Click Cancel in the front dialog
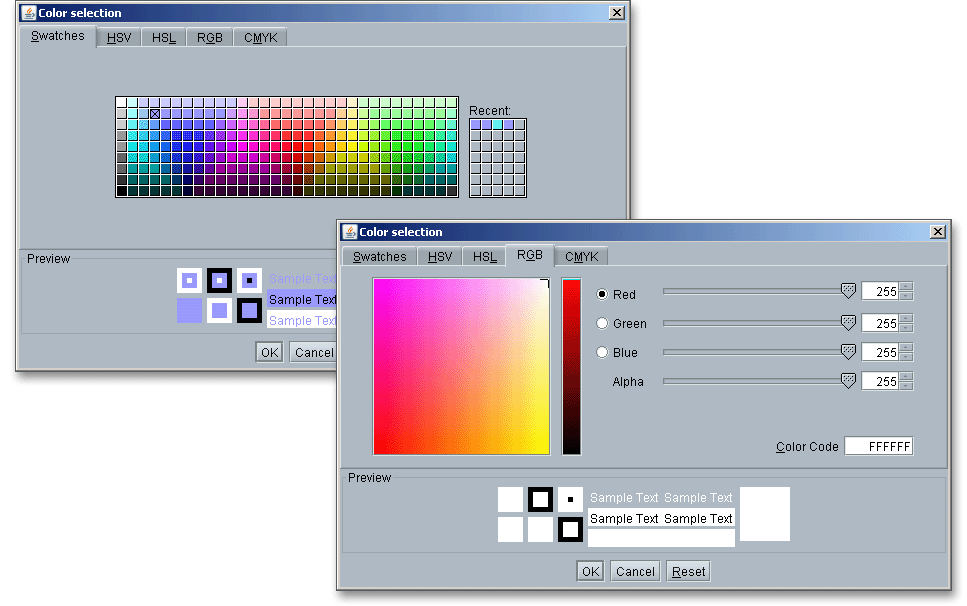This screenshot has height=606, width=967. click(635, 571)
